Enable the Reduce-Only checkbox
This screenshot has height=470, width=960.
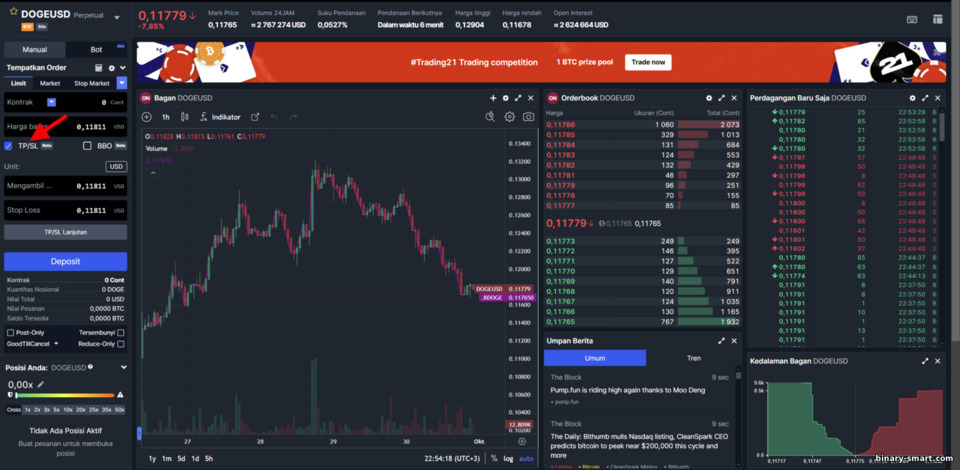click(121, 344)
